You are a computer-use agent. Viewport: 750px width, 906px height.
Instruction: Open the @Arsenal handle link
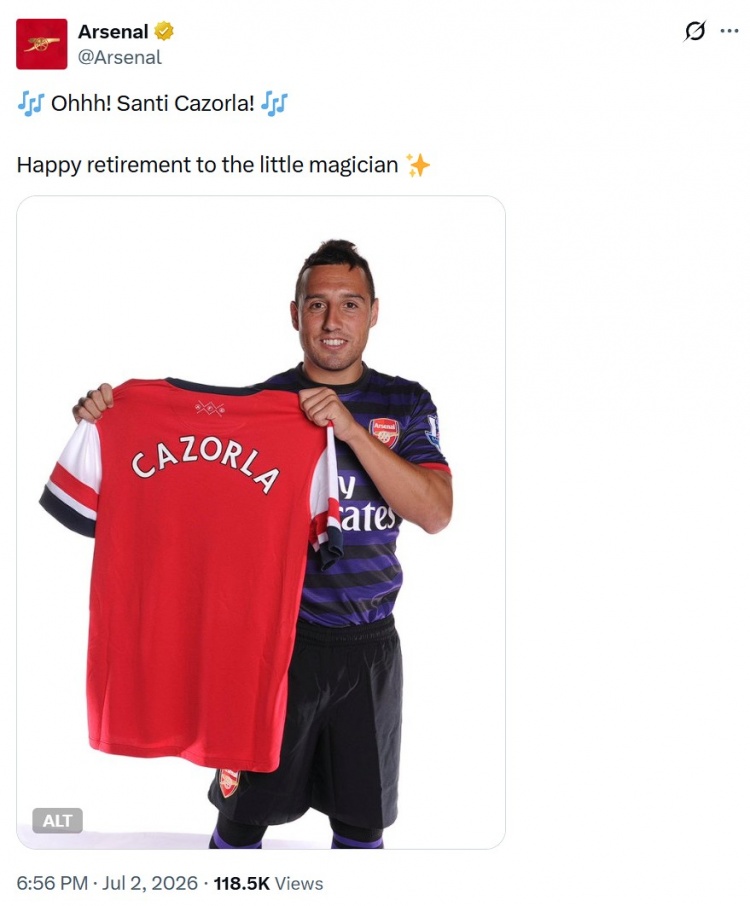tap(120, 57)
